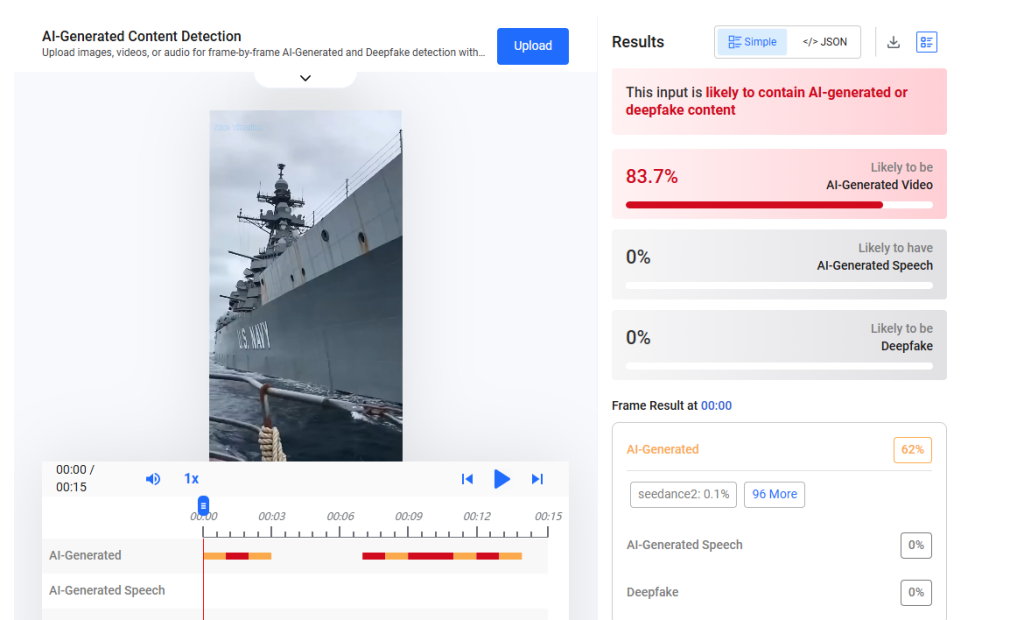Image resolution: width=1024 pixels, height=620 pixels.
Task: Open the 83.7% AI-Generated Video card
Action: (779, 184)
